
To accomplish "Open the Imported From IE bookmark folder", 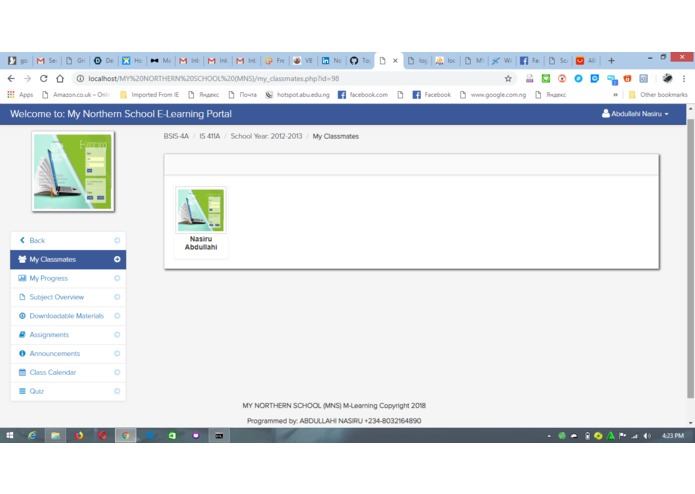I will click(x=150, y=95).
